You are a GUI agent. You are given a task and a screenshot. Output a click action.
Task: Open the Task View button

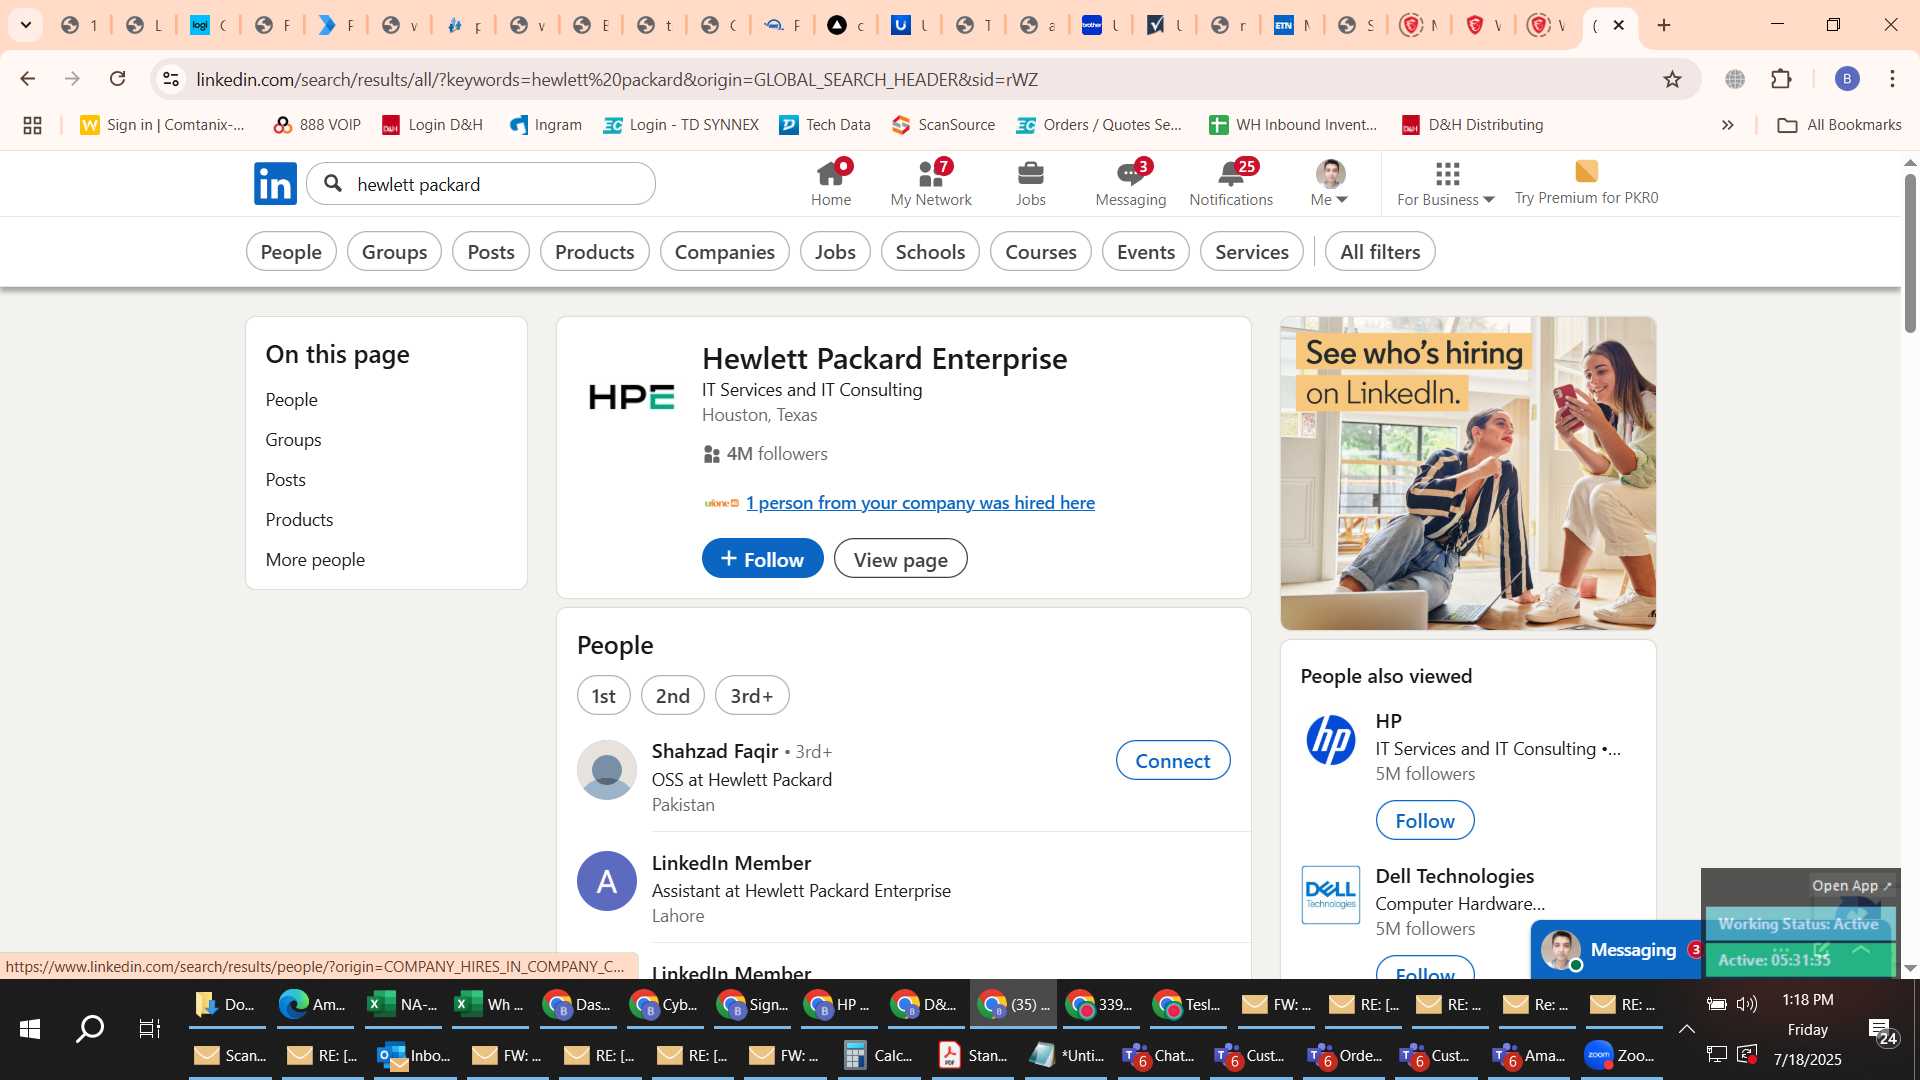150,1029
